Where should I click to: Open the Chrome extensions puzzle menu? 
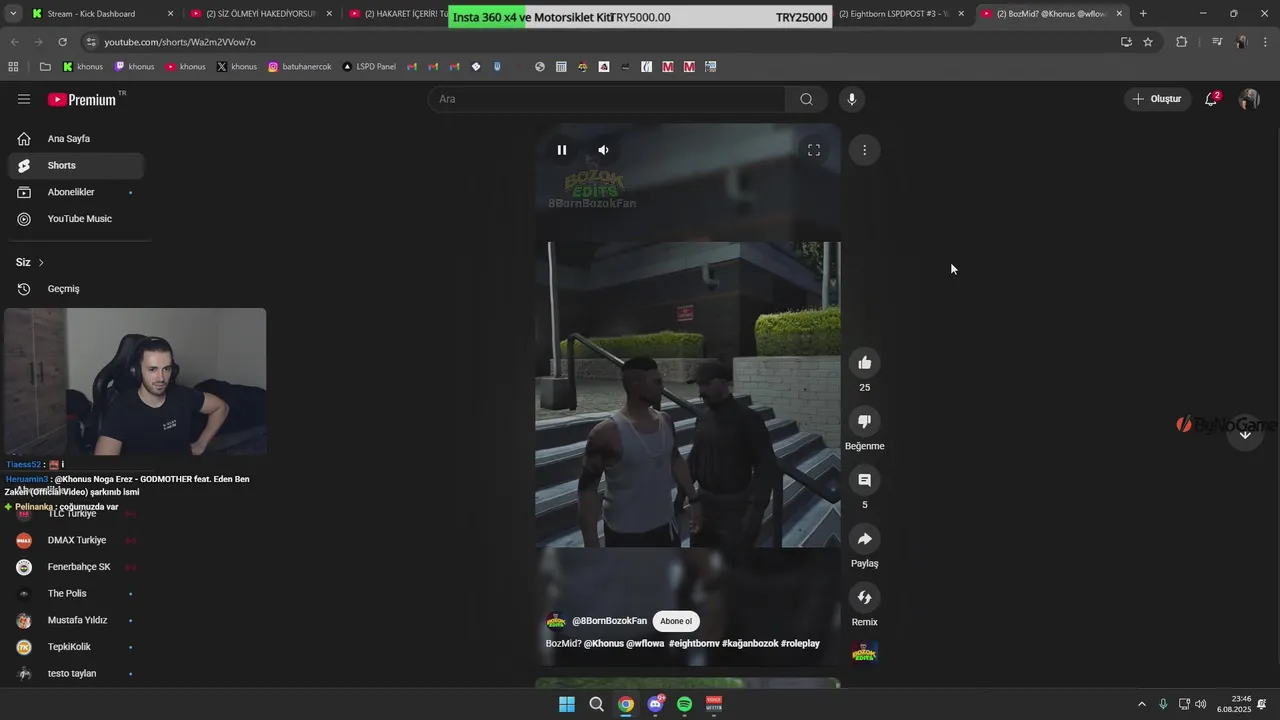pos(1182,42)
